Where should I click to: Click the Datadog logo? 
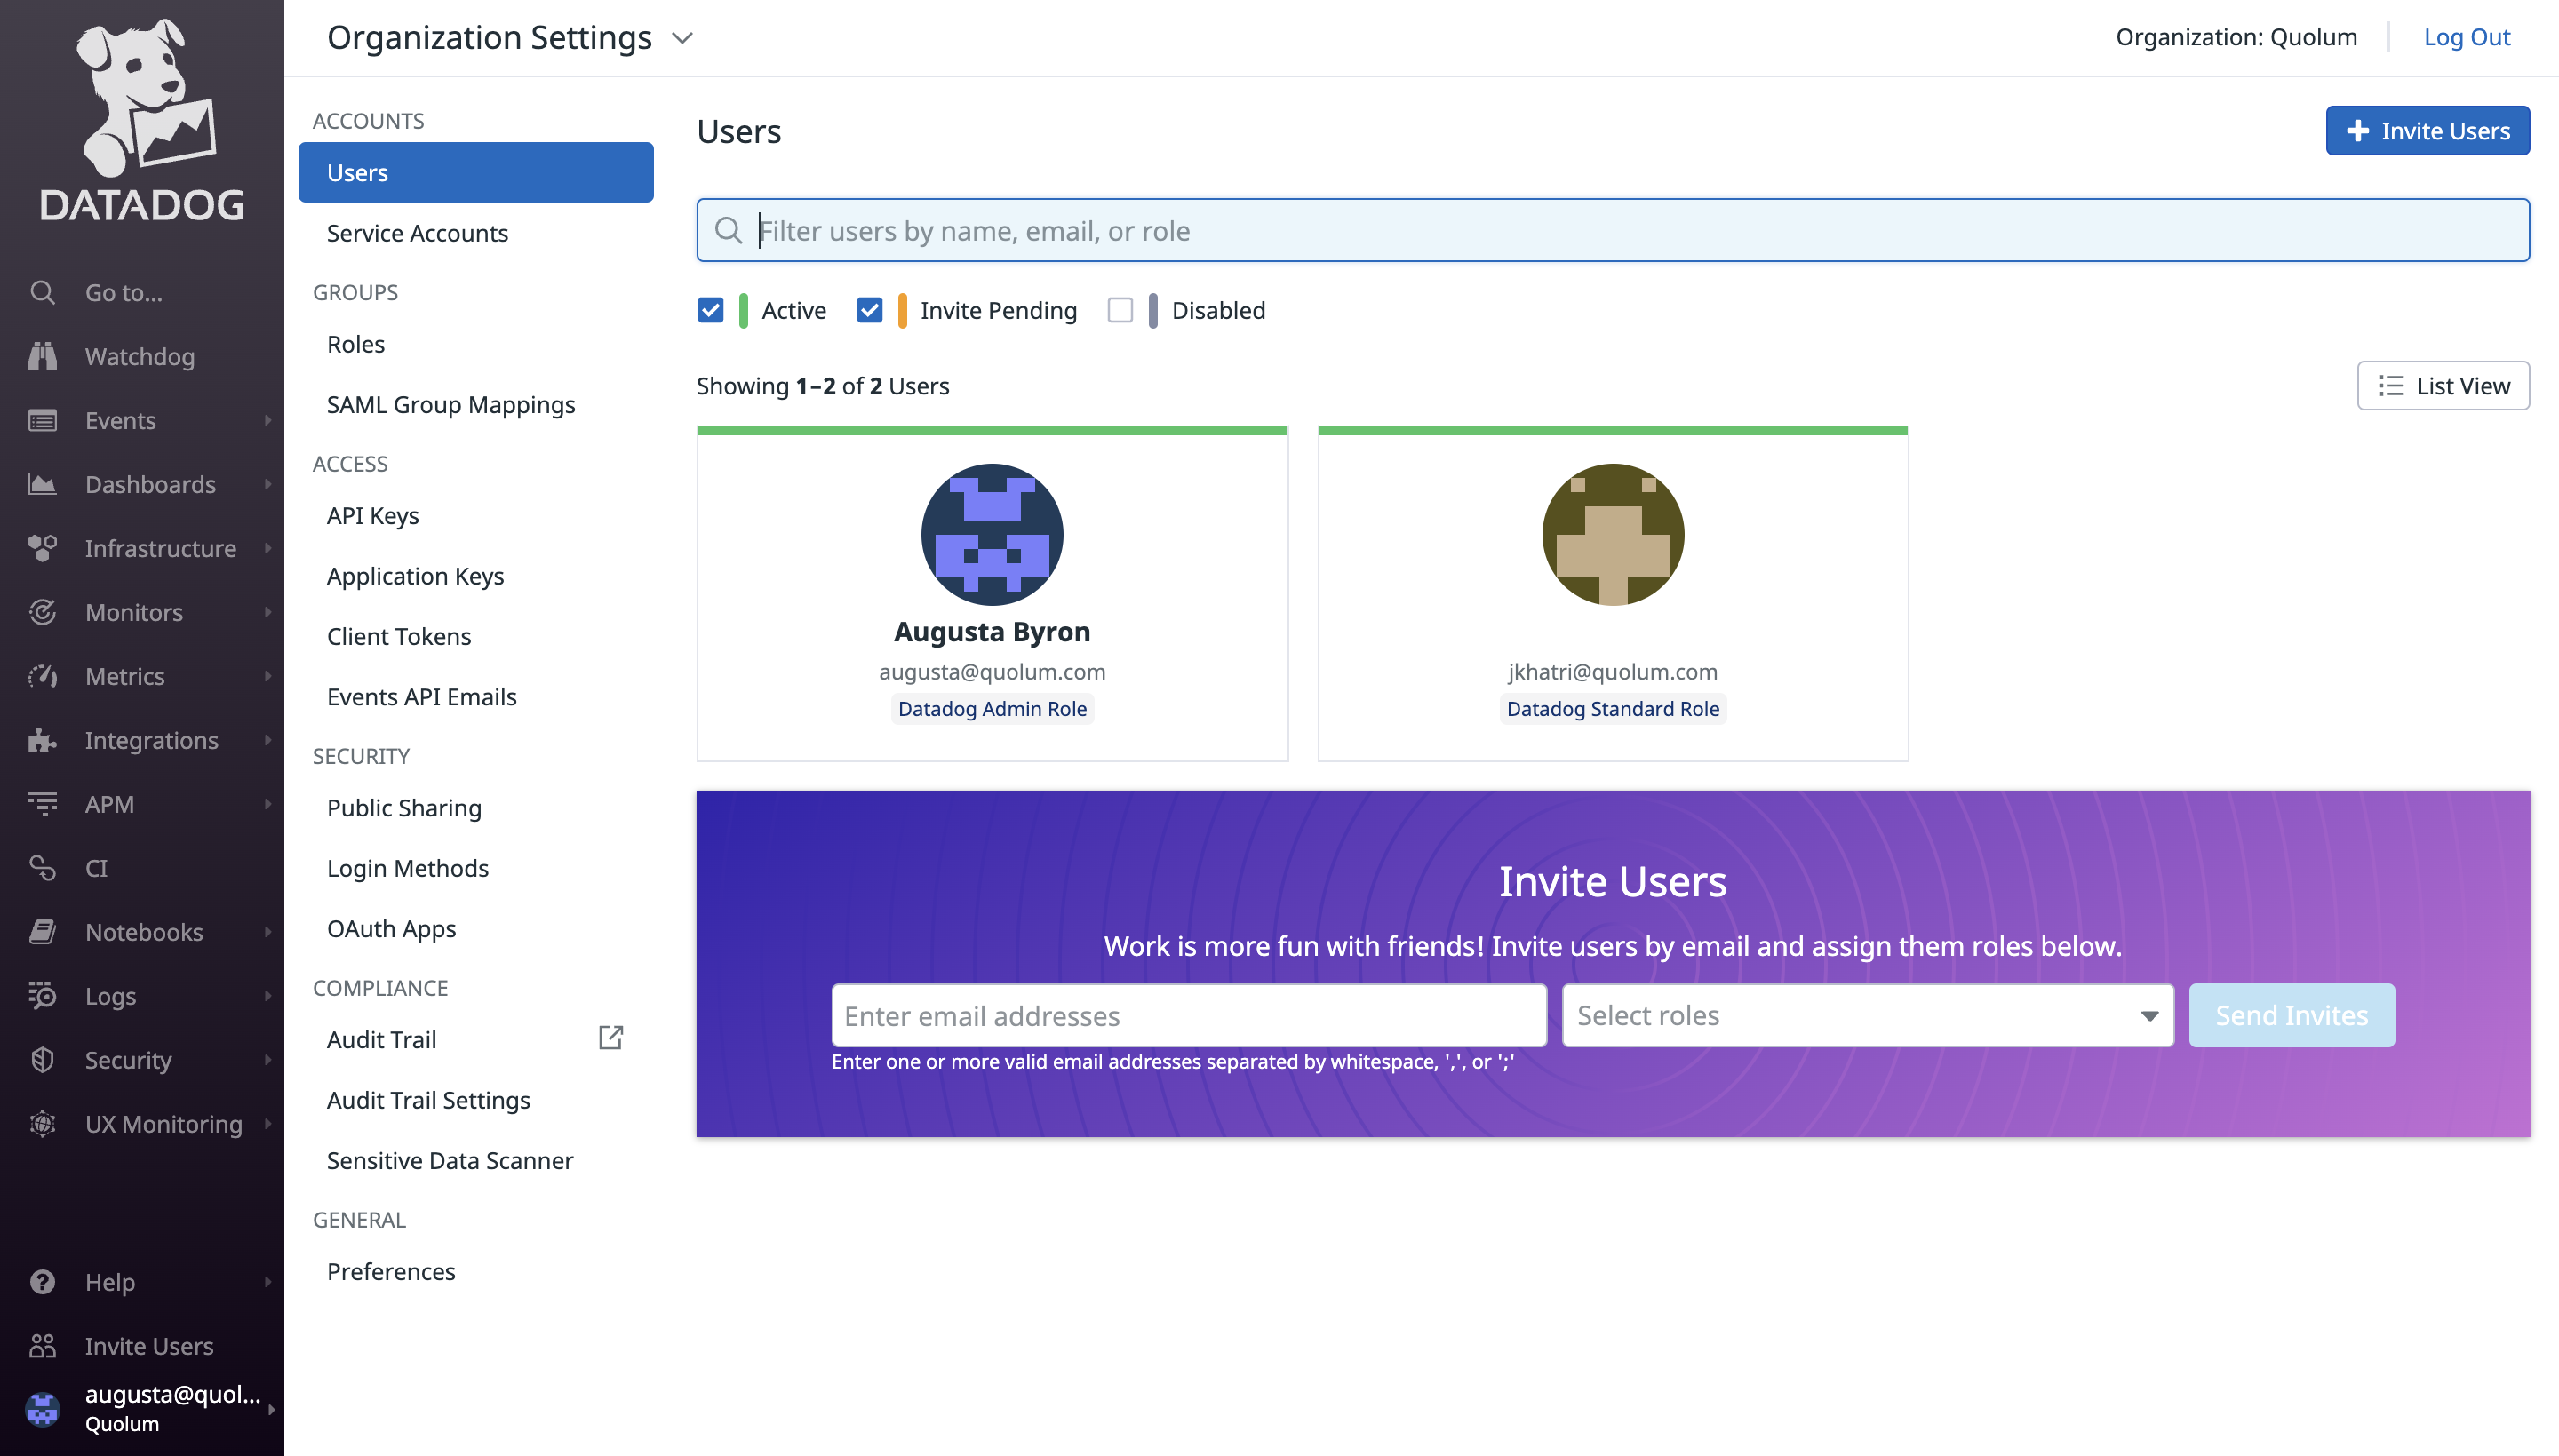[142, 120]
